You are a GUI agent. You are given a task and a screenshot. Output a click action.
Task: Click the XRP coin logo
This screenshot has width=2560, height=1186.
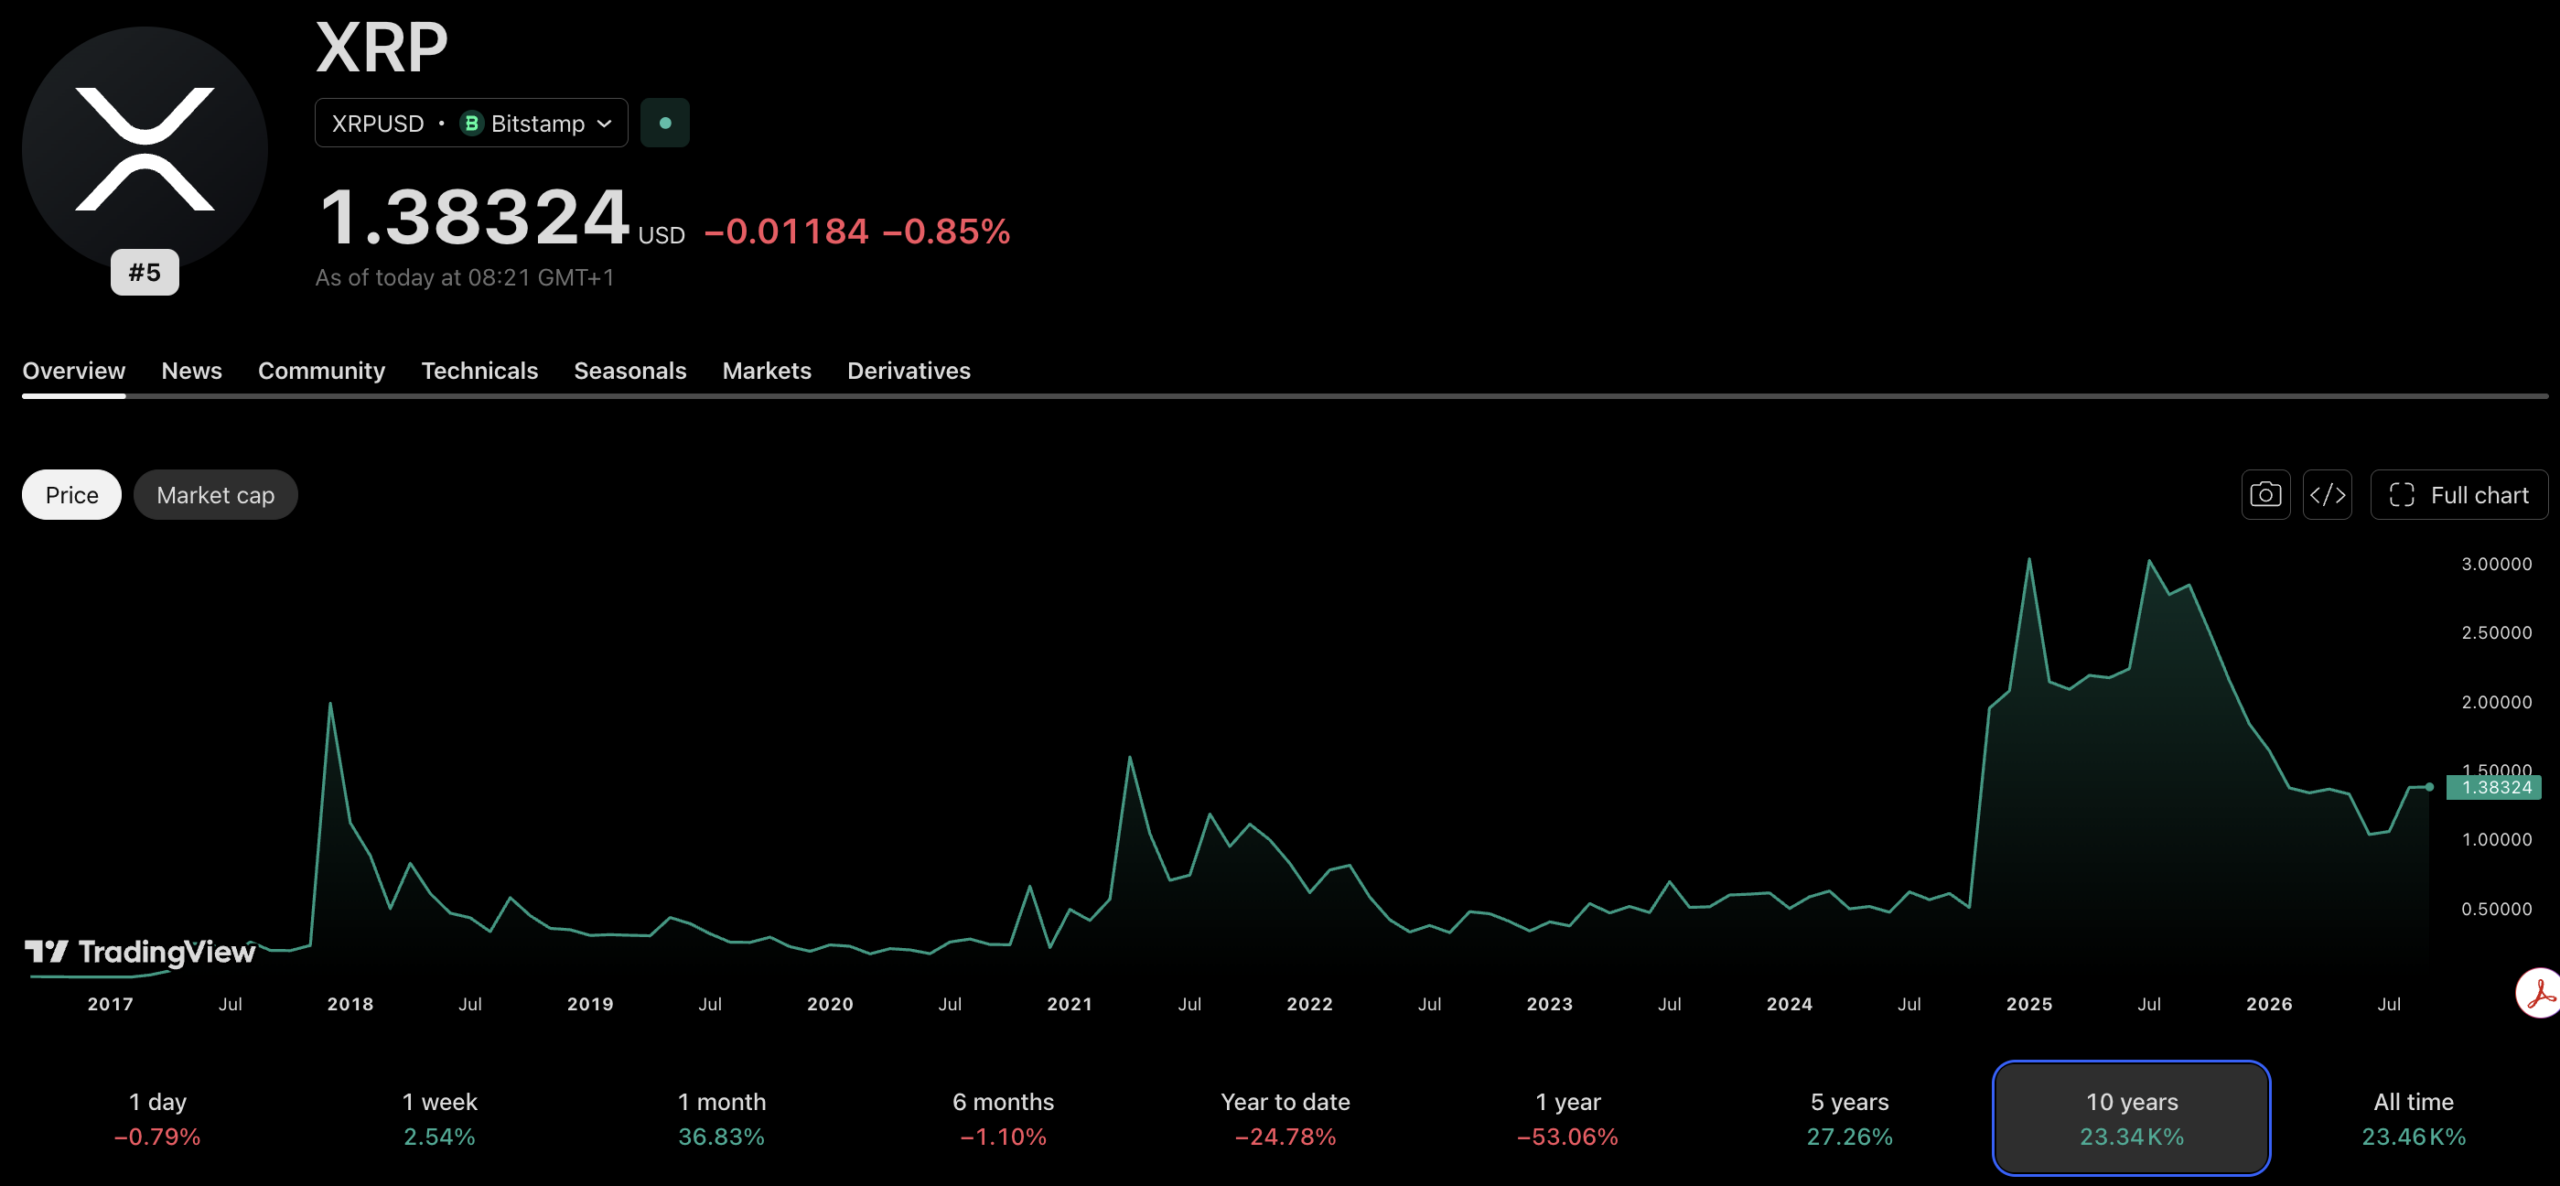point(145,148)
